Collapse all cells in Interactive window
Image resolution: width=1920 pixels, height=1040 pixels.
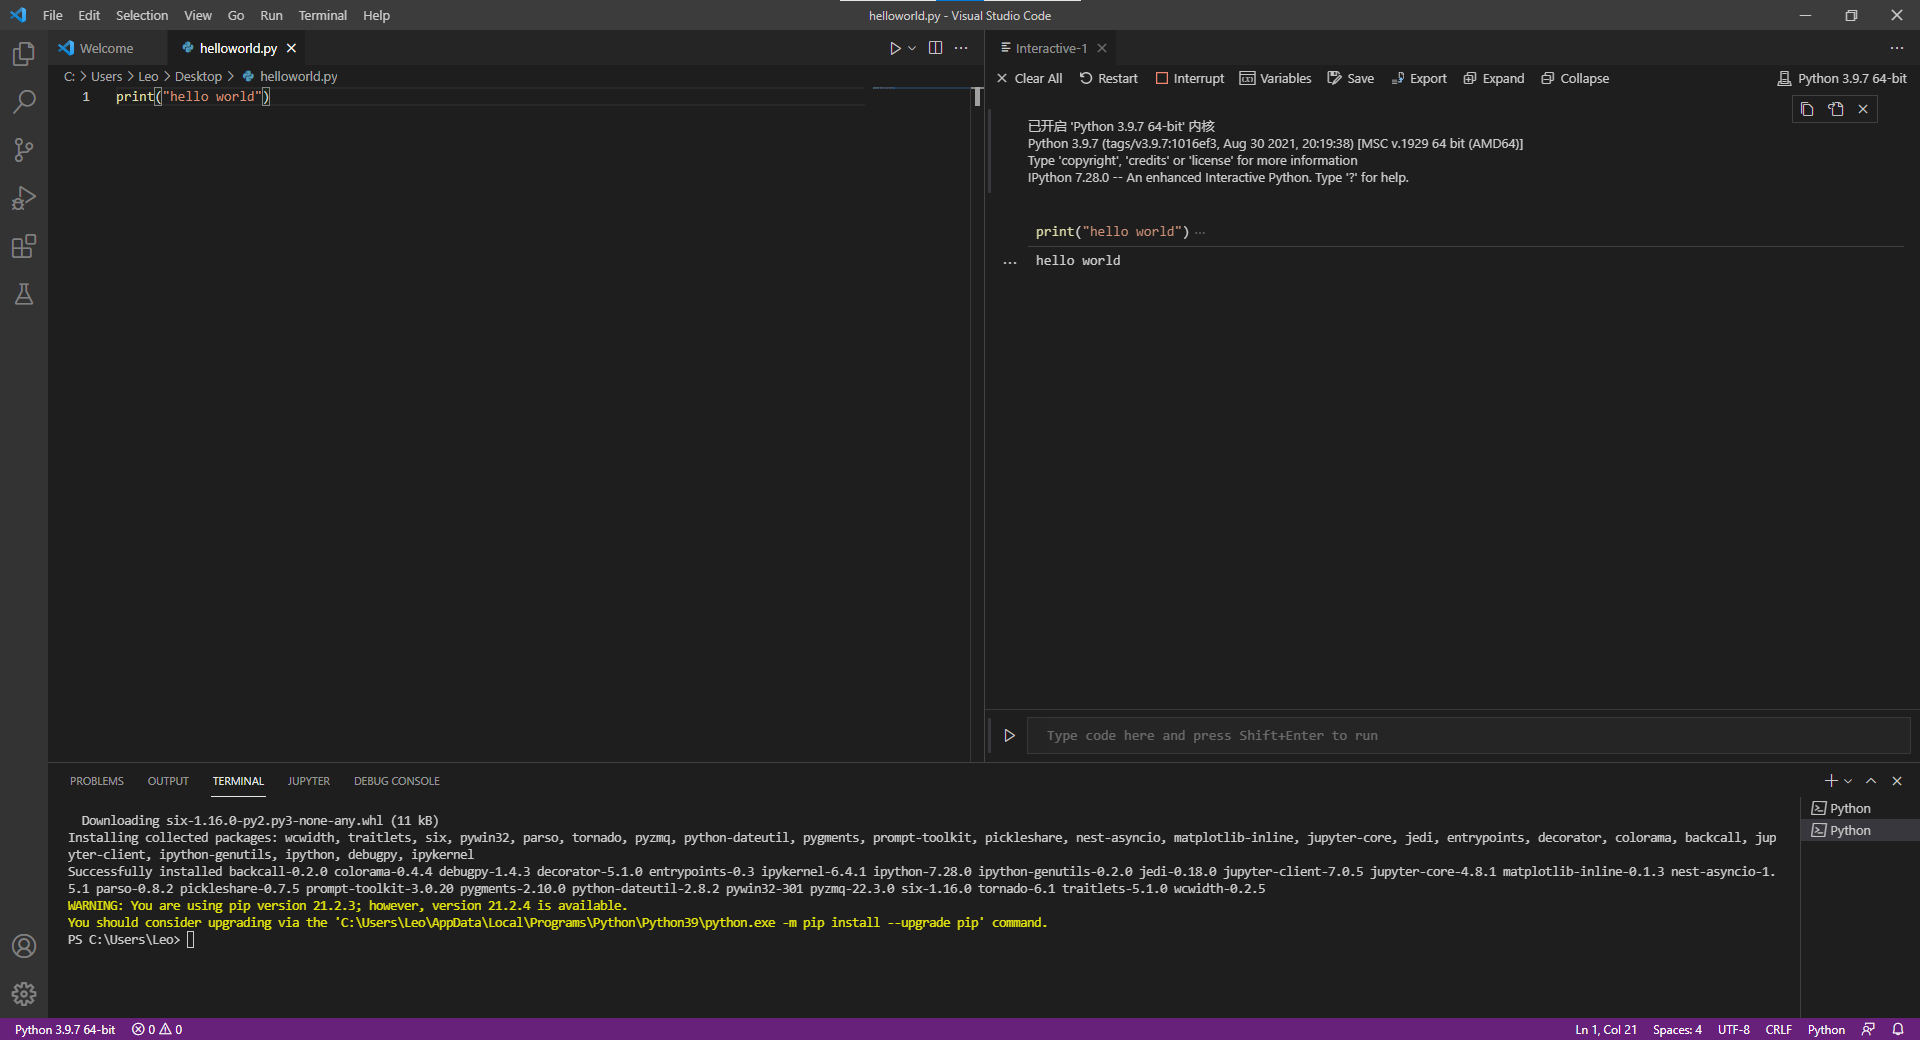tap(1575, 78)
